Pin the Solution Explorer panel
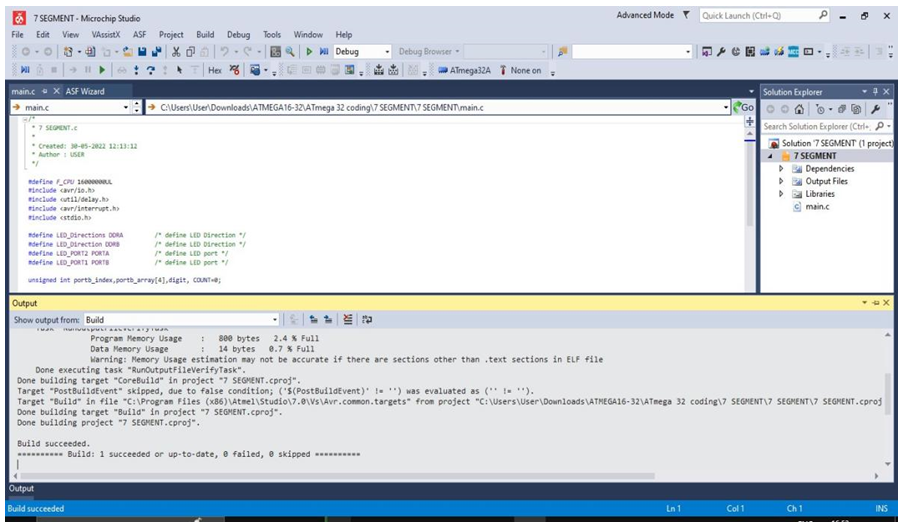The image size is (902, 527). click(876, 91)
